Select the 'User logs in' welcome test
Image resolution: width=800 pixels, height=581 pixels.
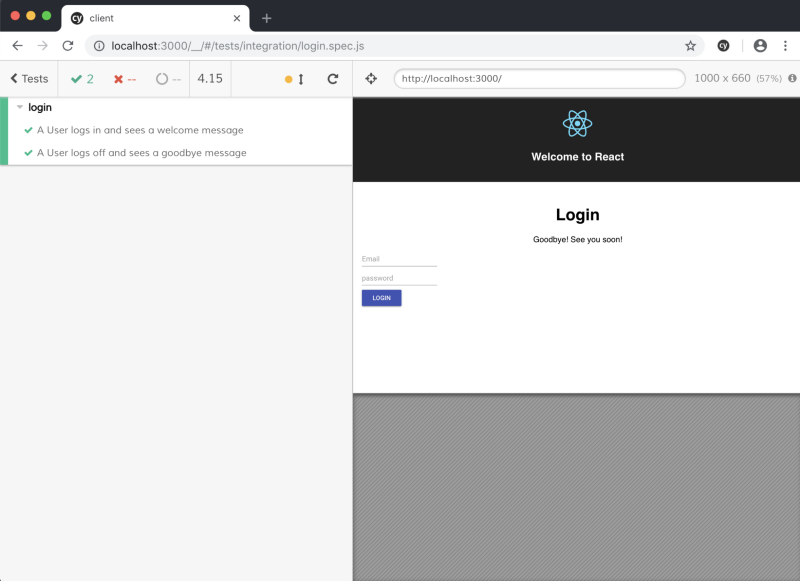[140, 130]
